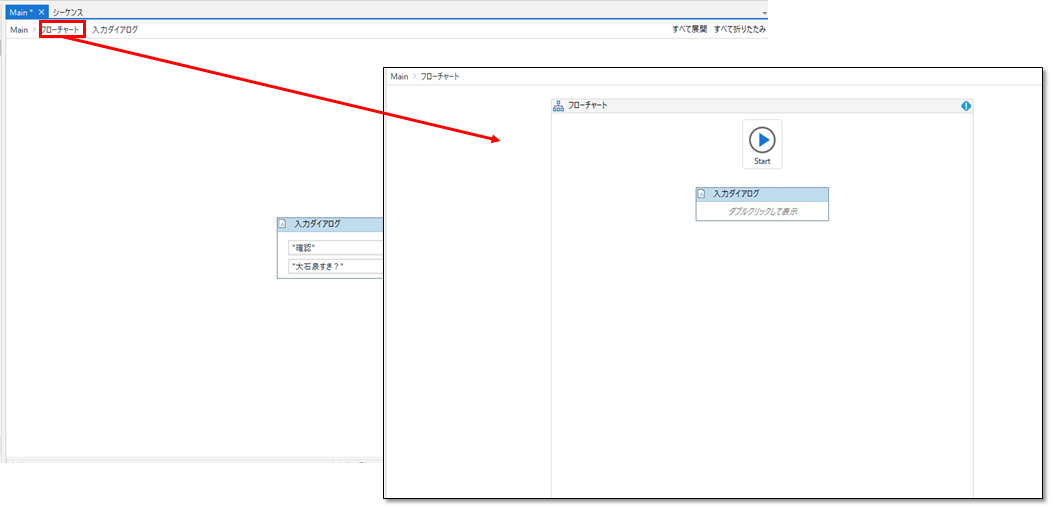Select the Start node

click(762, 144)
